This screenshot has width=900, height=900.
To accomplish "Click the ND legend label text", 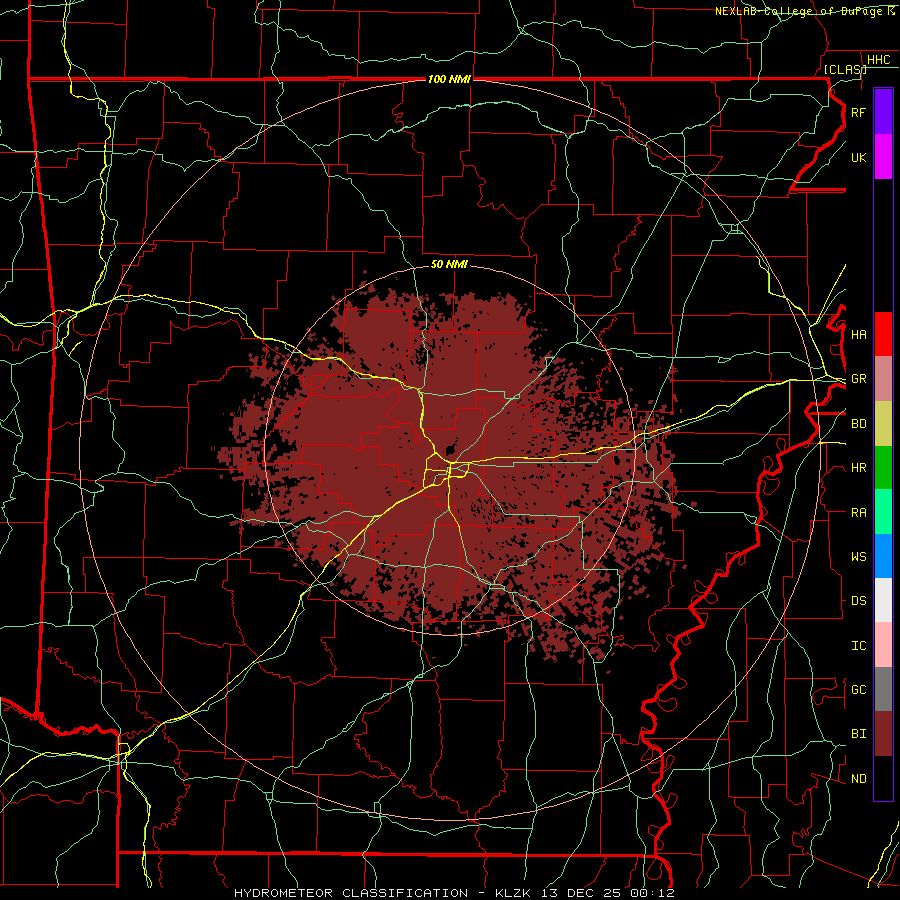I will tap(858, 779).
